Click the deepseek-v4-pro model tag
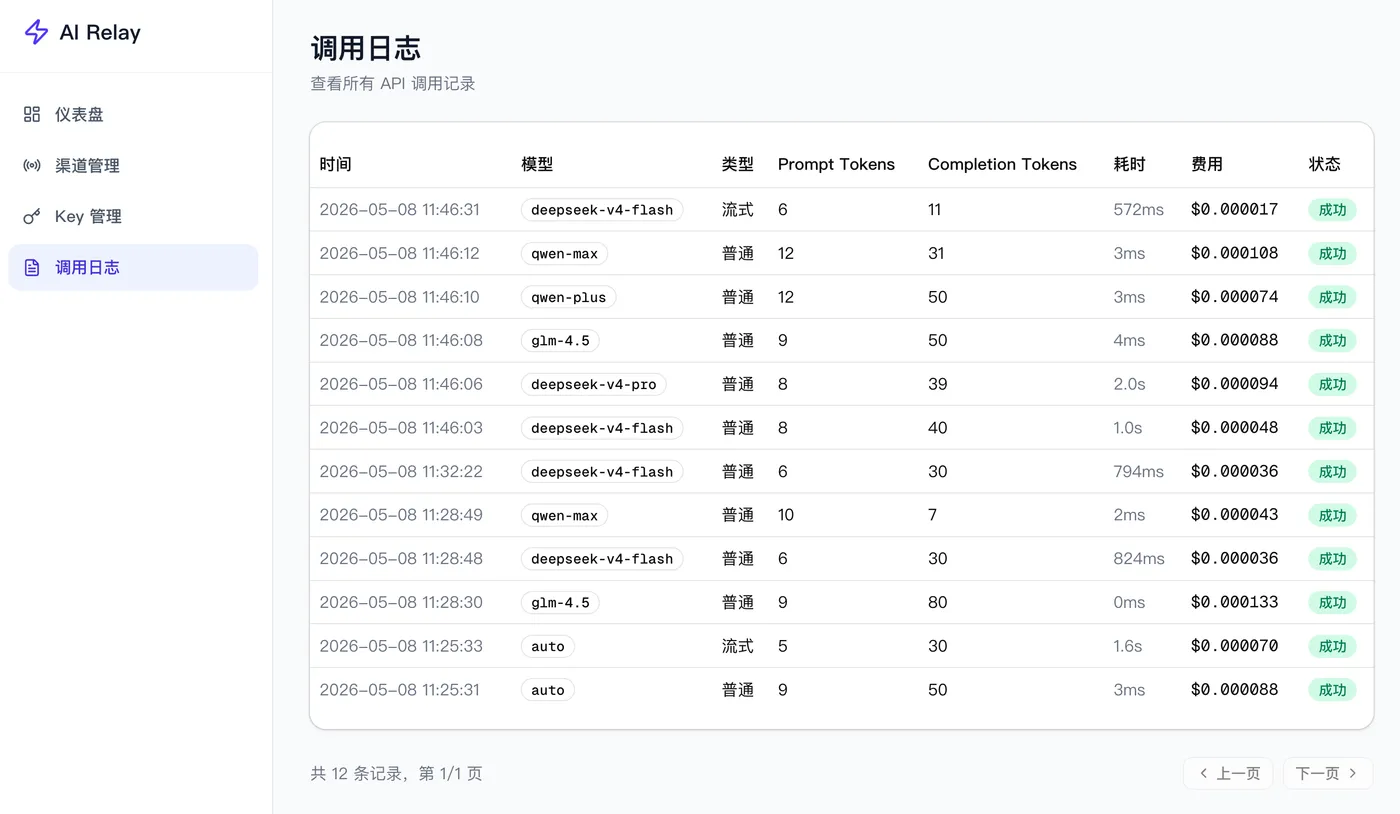 594,384
